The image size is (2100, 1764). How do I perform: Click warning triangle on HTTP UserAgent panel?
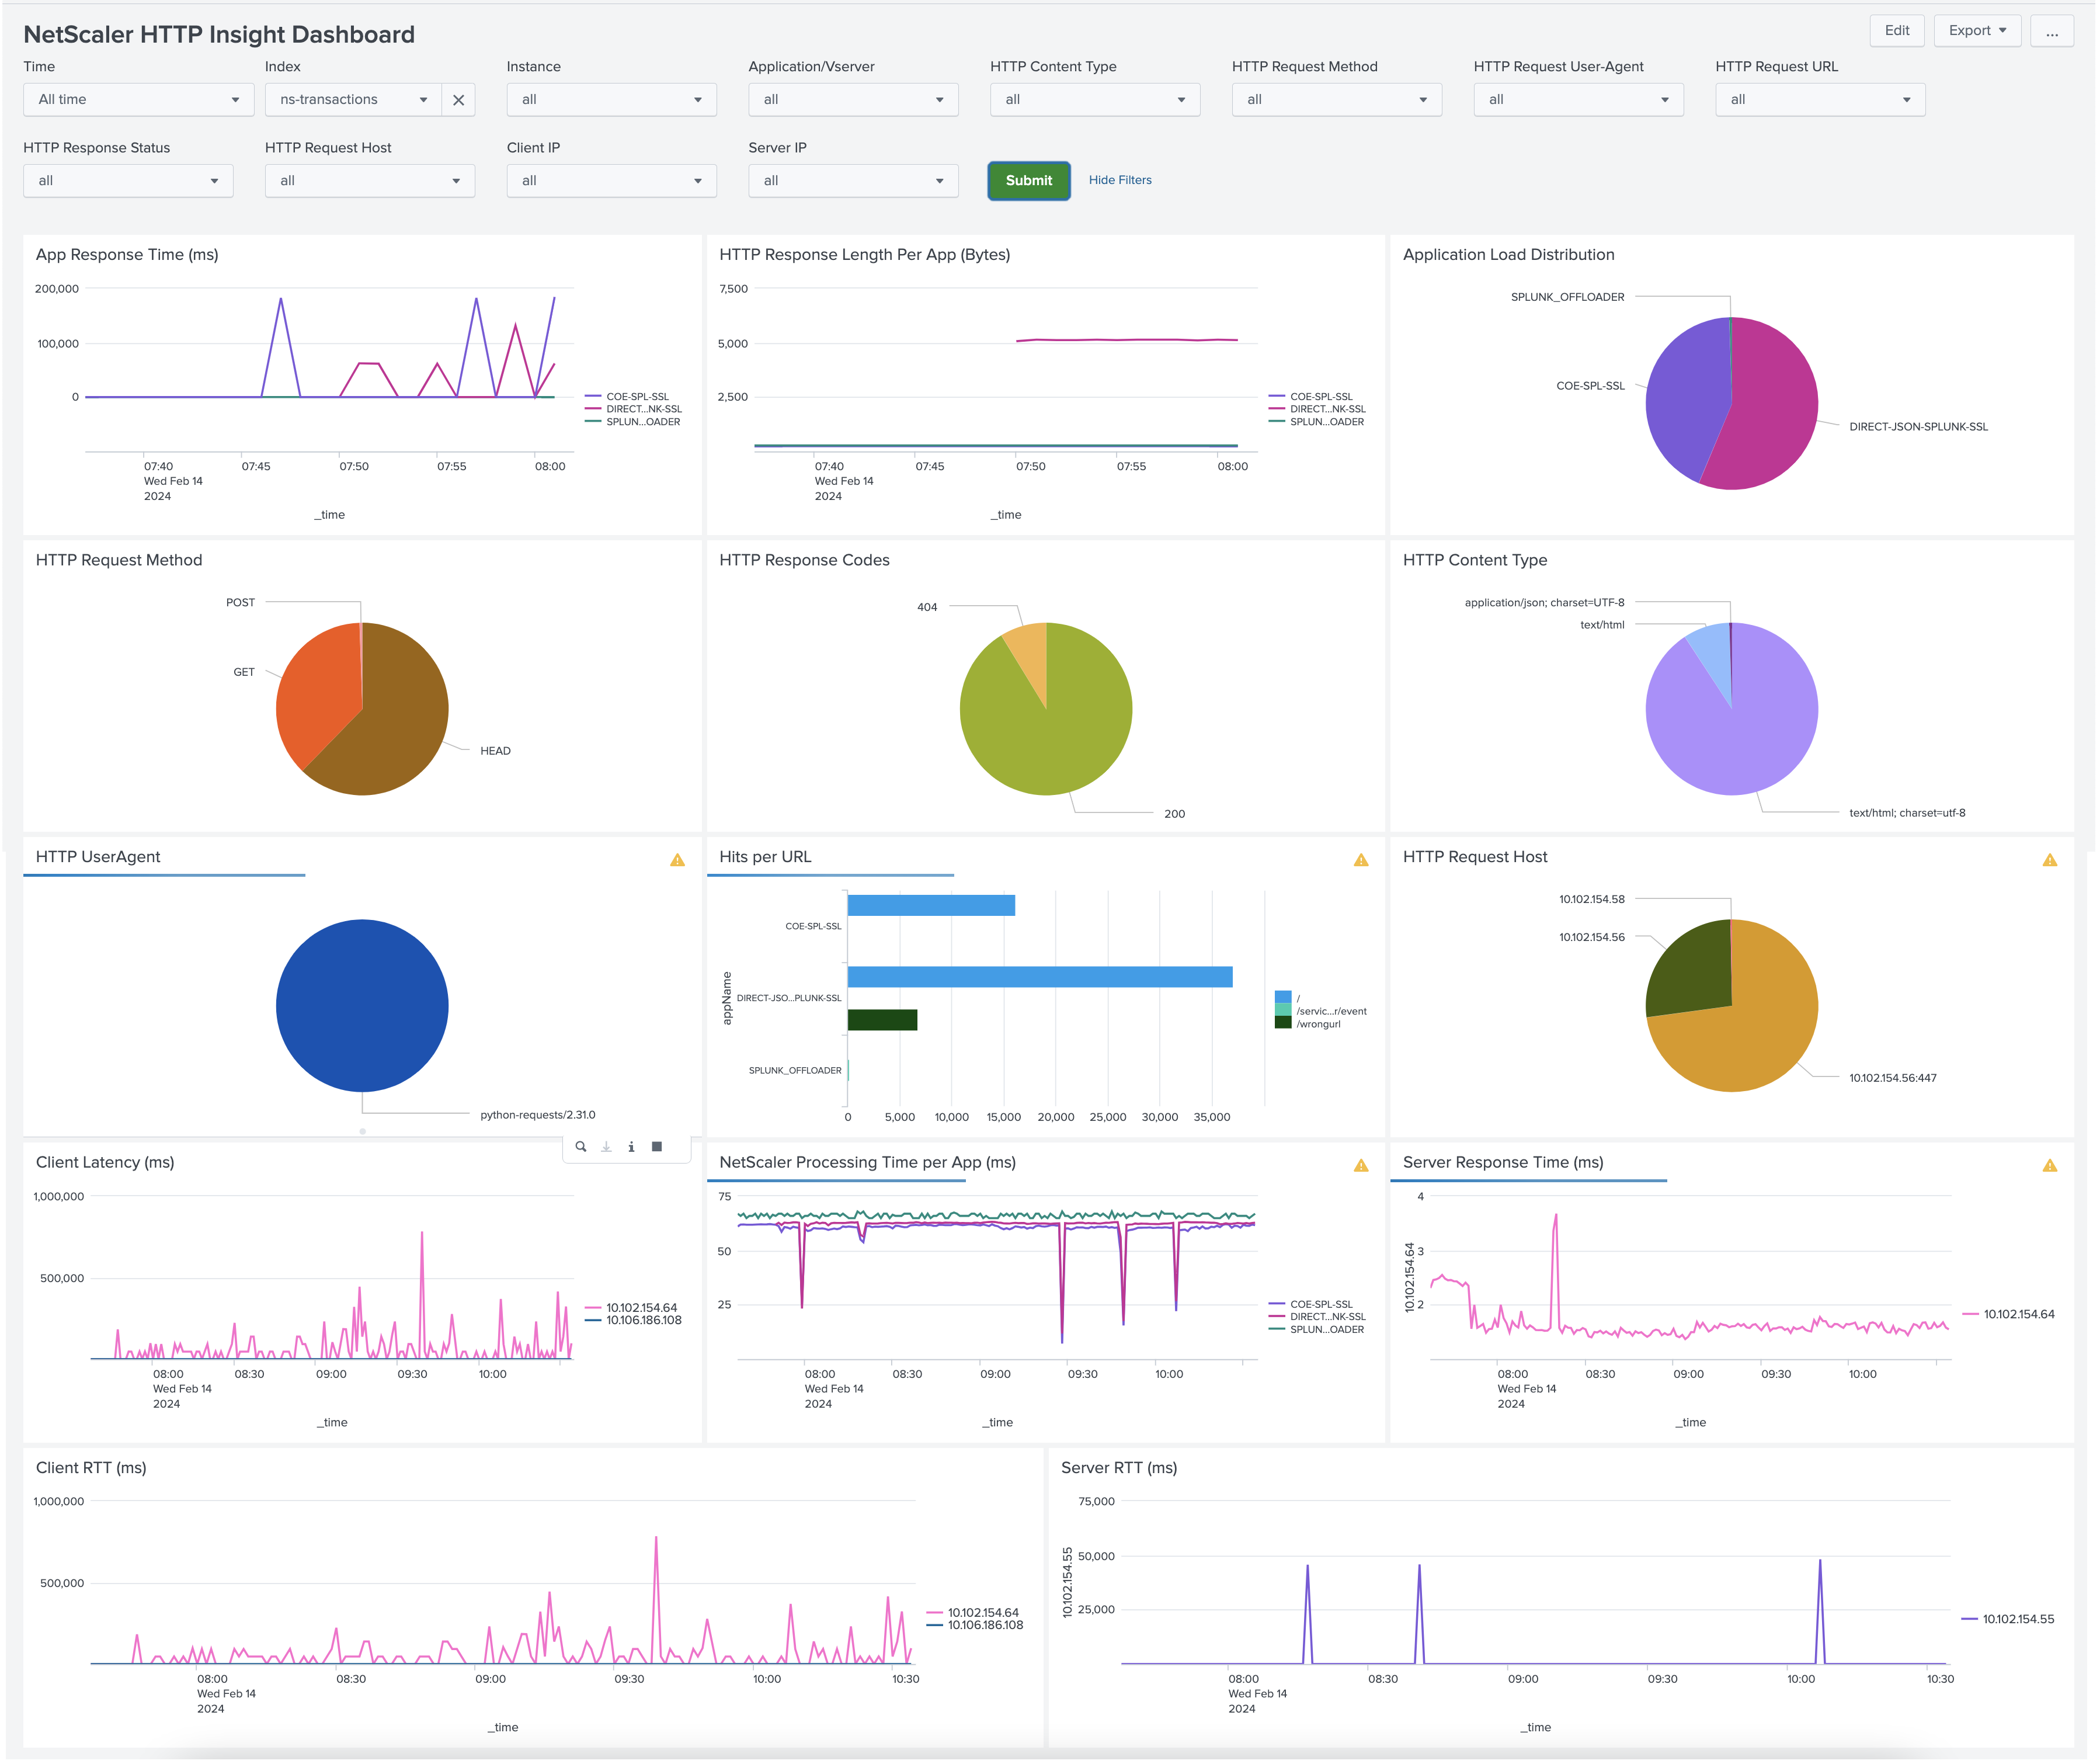pos(677,860)
